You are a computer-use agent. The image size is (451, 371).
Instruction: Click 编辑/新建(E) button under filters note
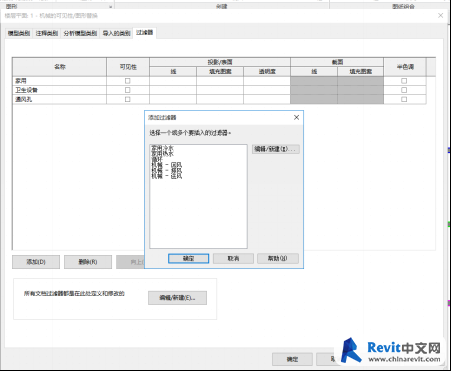tap(177, 298)
